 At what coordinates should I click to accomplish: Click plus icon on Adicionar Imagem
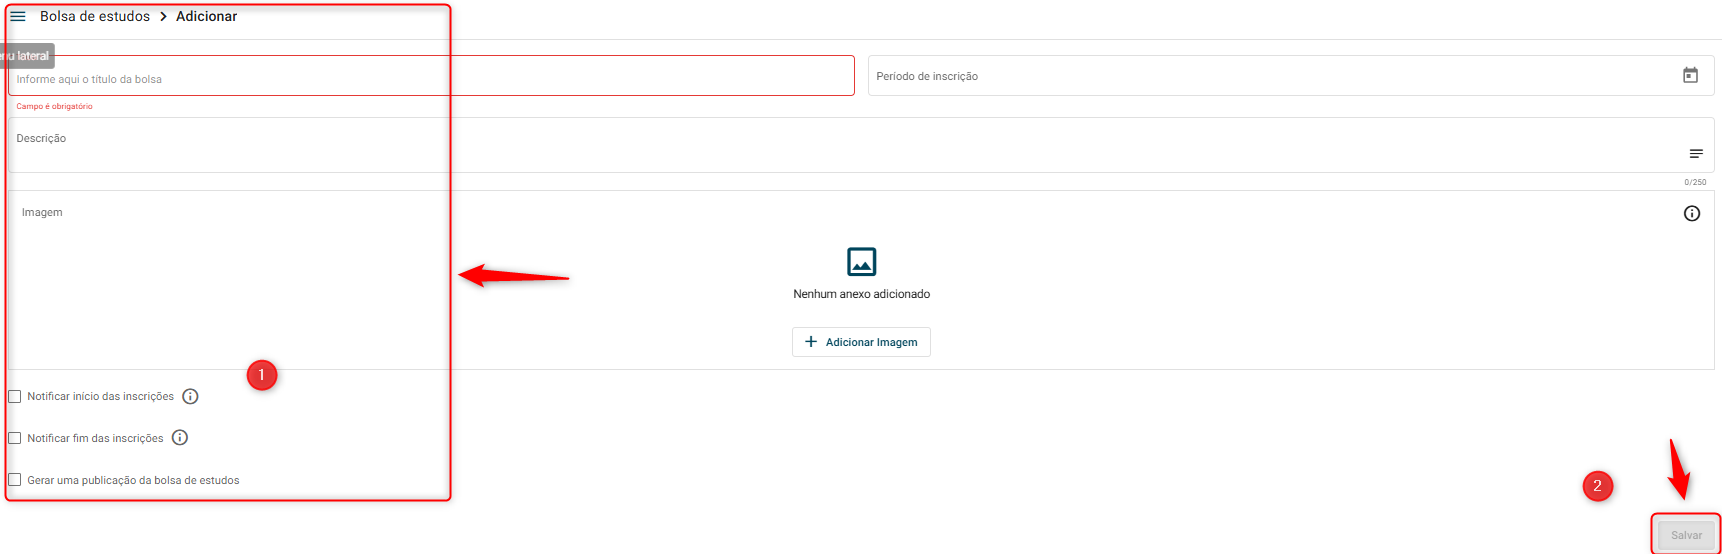[811, 342]
